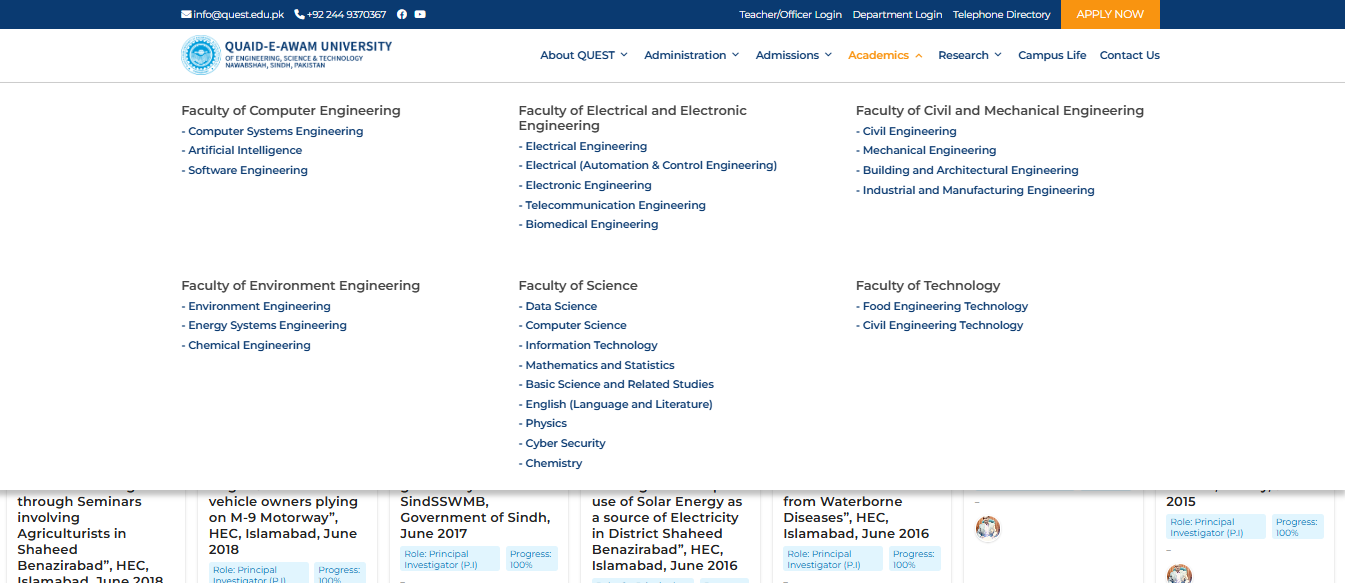
Task: Open the YouTube icon link
Action: tap(420, 14)
